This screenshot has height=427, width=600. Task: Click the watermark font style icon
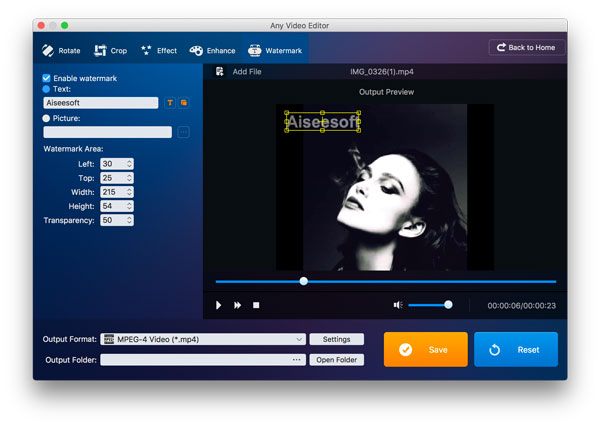tap(170, 102)
